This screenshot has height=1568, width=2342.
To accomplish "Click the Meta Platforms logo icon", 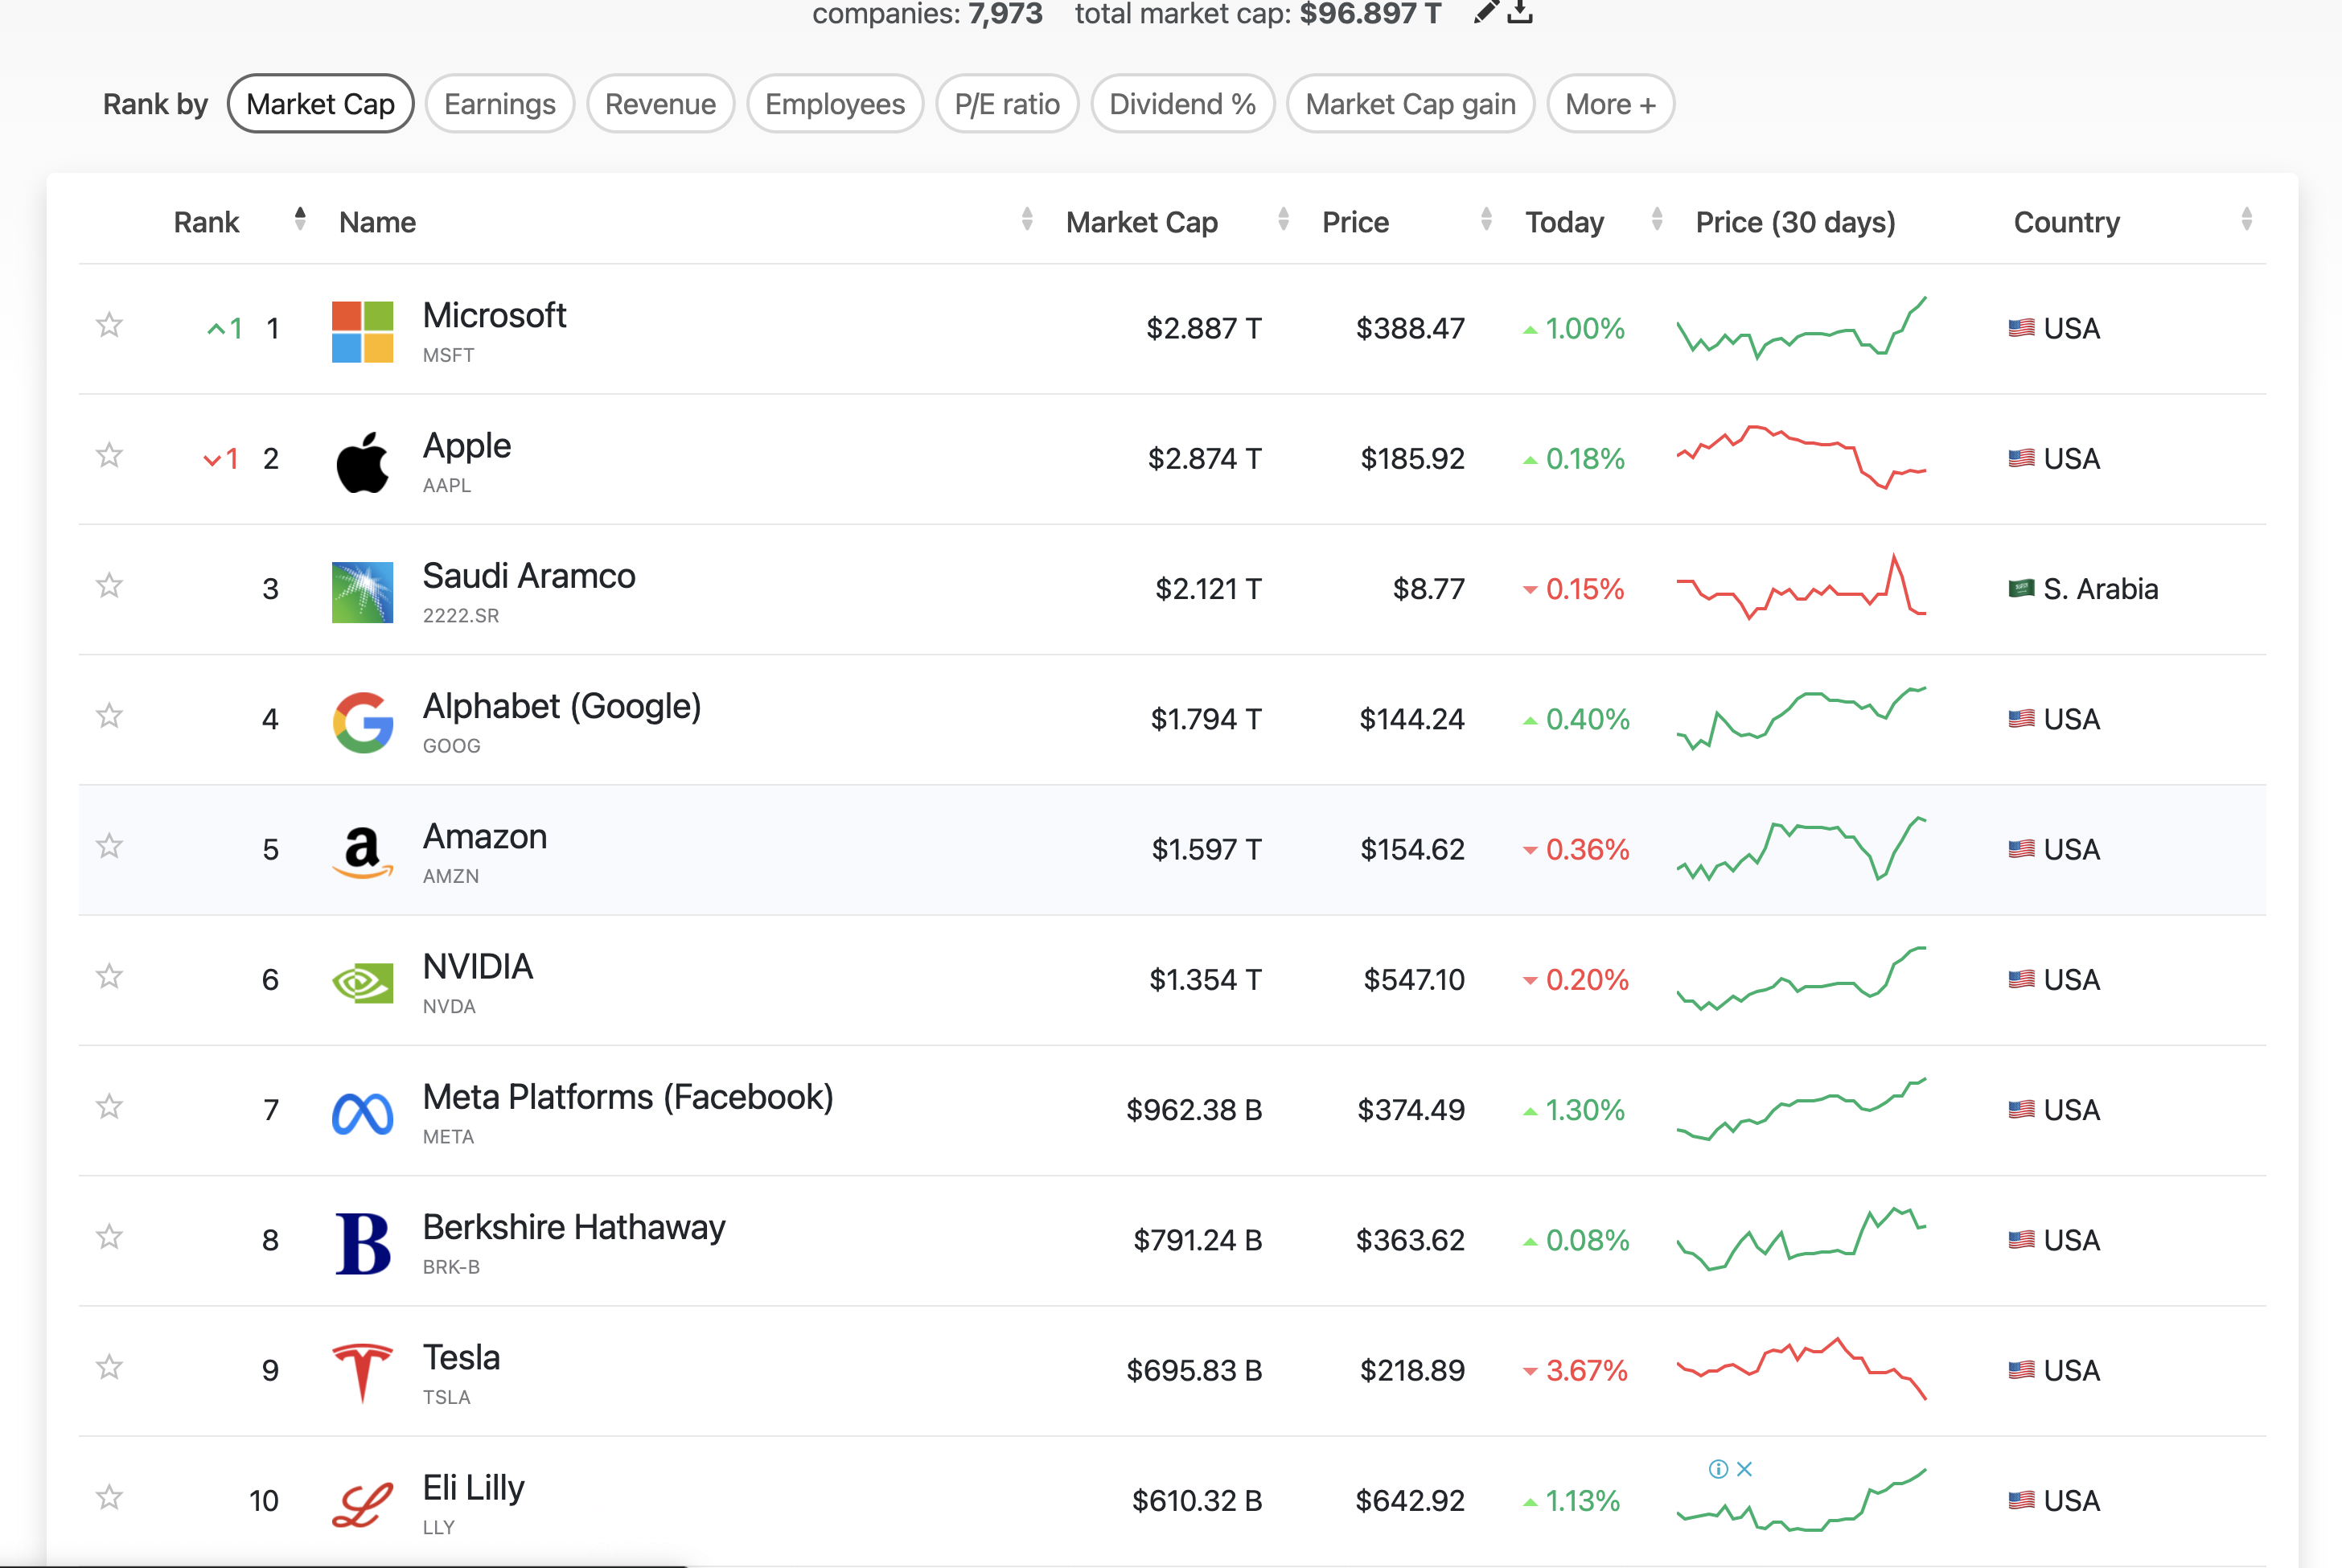I will (362, 1113).
